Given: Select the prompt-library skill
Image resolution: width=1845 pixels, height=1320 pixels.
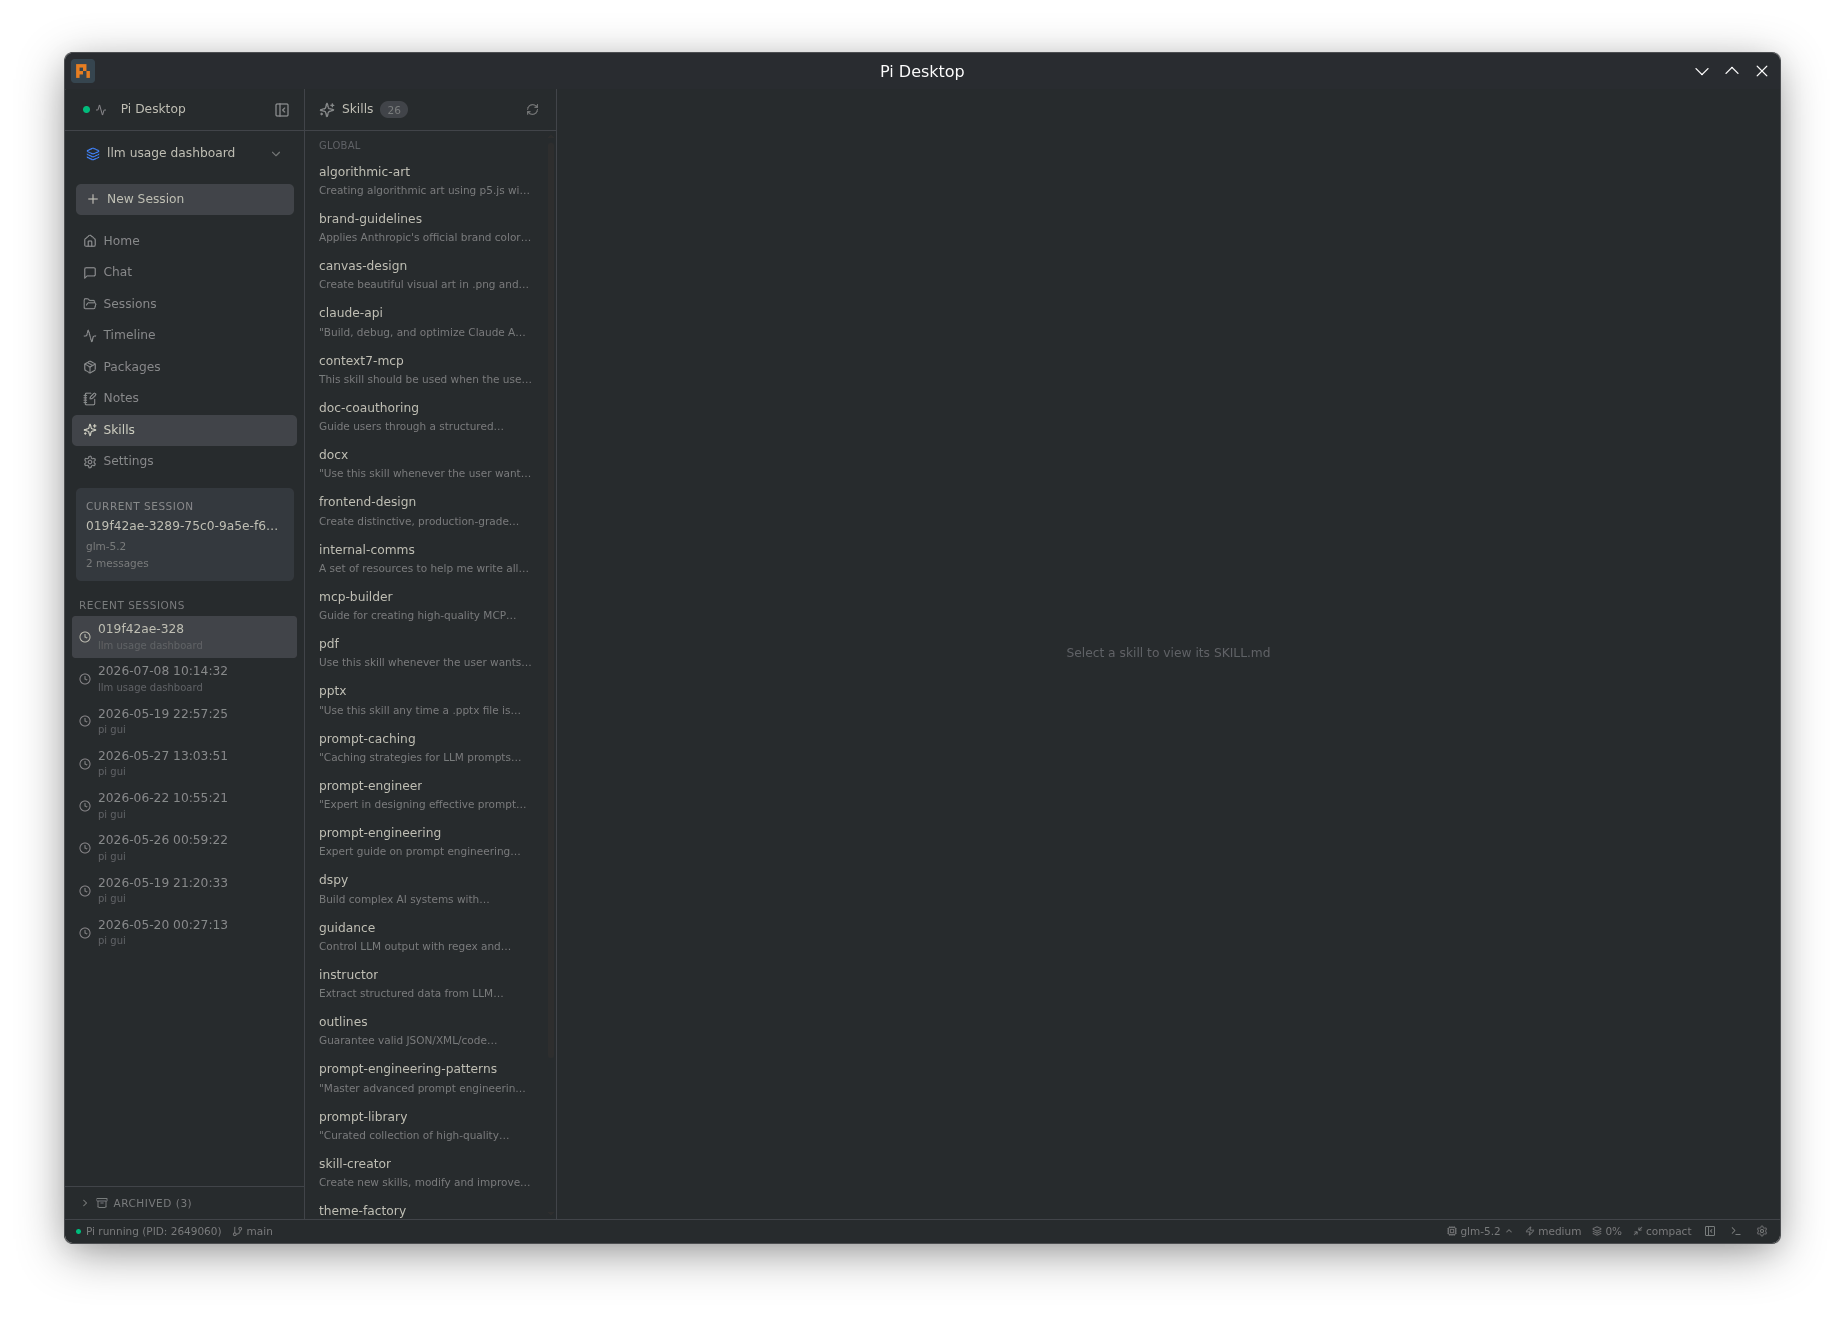Looking at the screenshot, I should [x=427, y=1126].
